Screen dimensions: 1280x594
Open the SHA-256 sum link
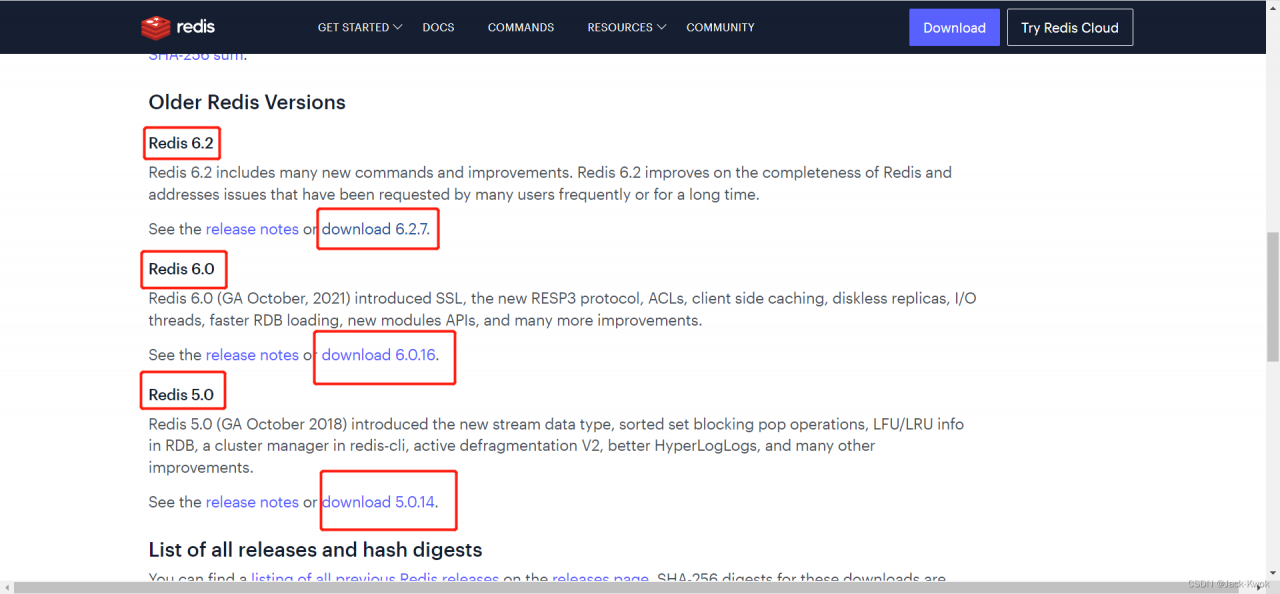[x=196, y=56]
